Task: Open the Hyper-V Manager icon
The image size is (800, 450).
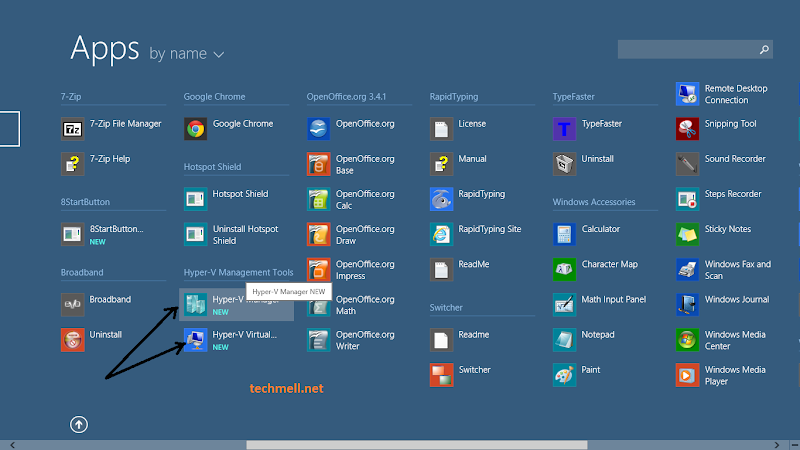Action: pos(195,305)
